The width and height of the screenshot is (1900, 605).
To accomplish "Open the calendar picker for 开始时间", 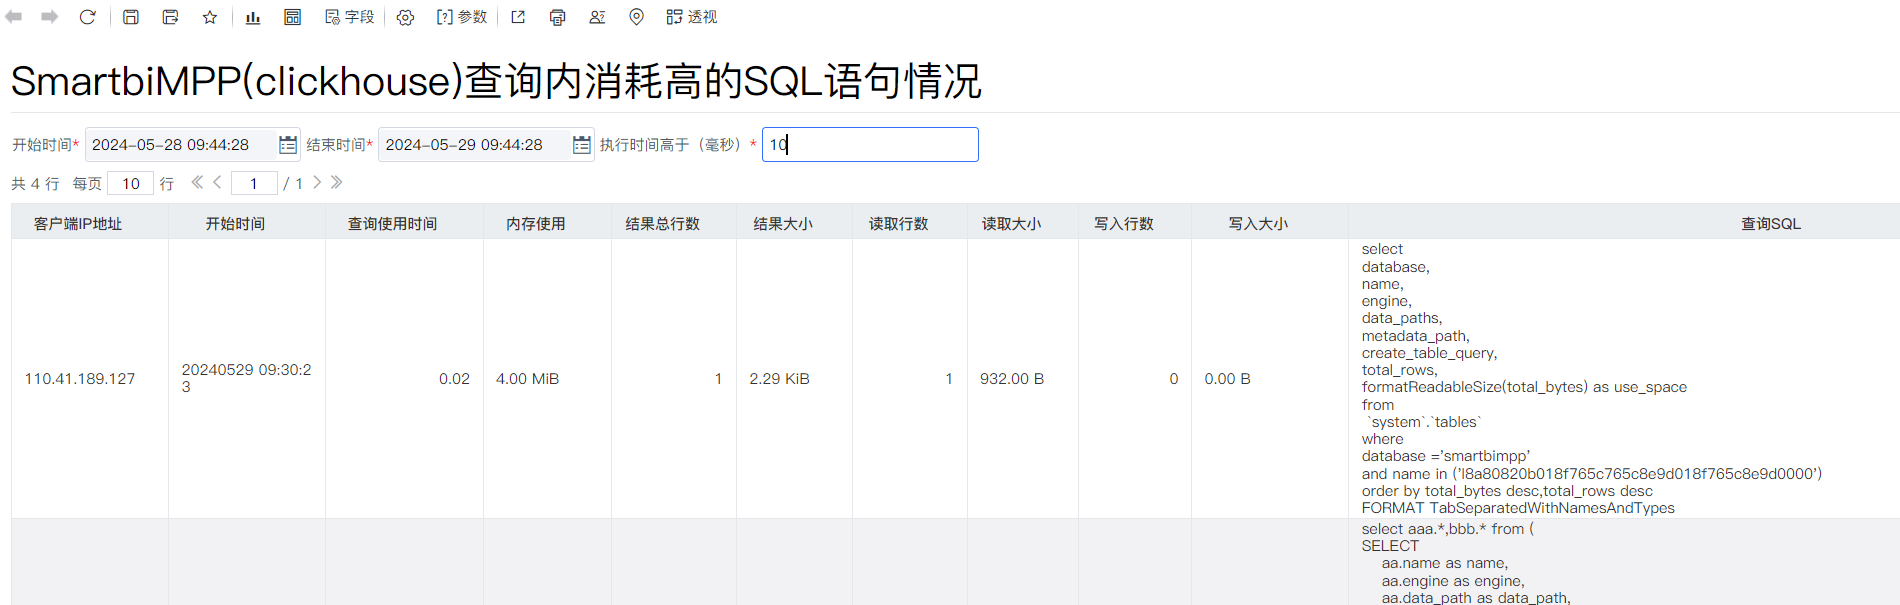I will [x=288, y=145].
